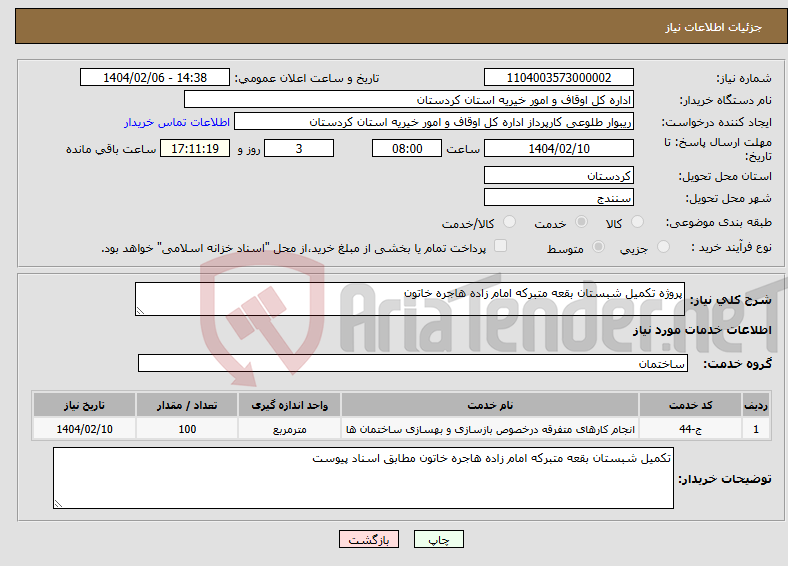
Task: Click the نام خدمت column header
Action: [490, 405]
